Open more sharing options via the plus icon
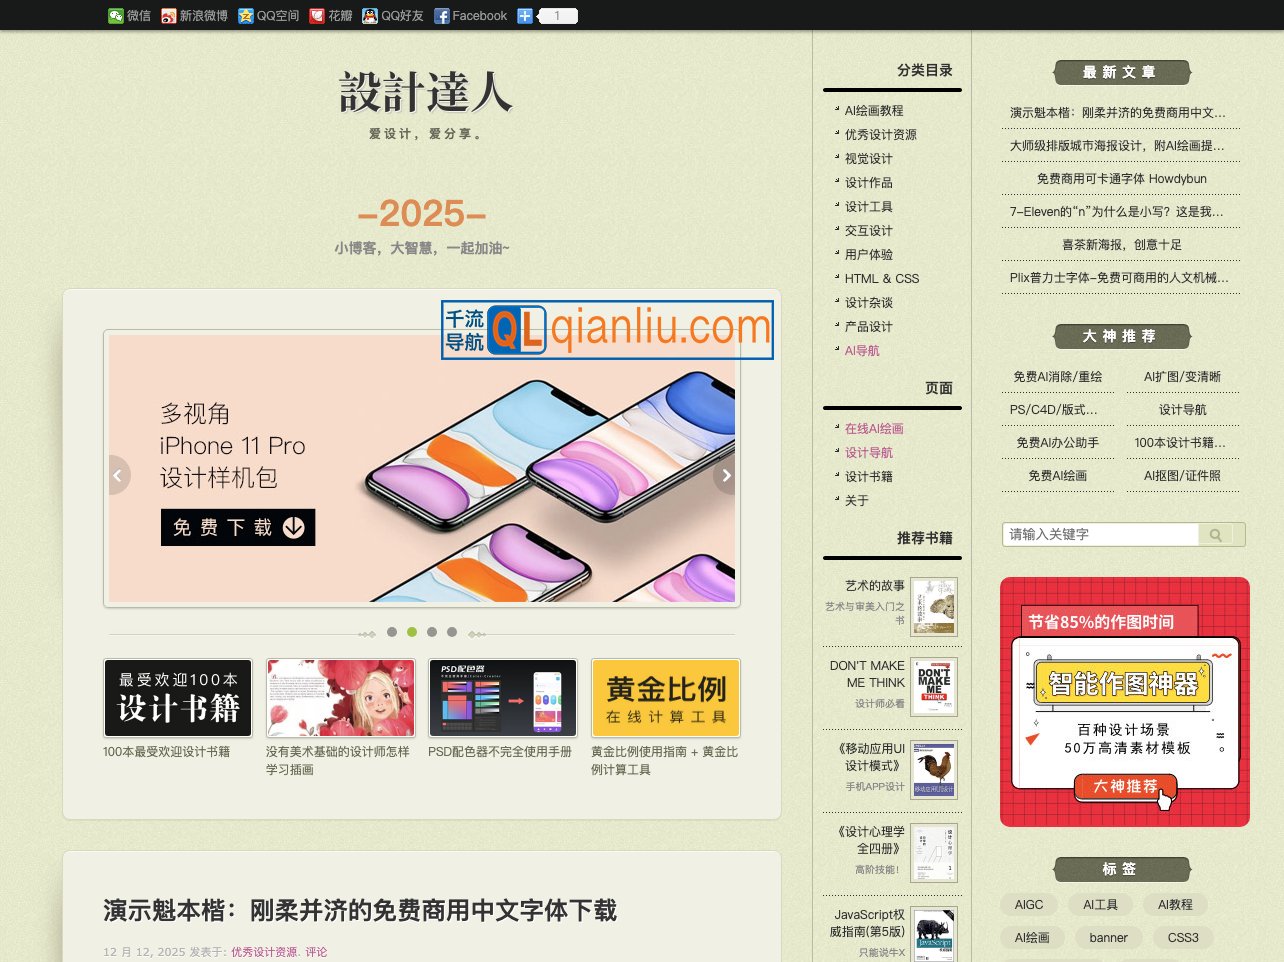This screenshot has width=1284, height=962. pos(523,15)
